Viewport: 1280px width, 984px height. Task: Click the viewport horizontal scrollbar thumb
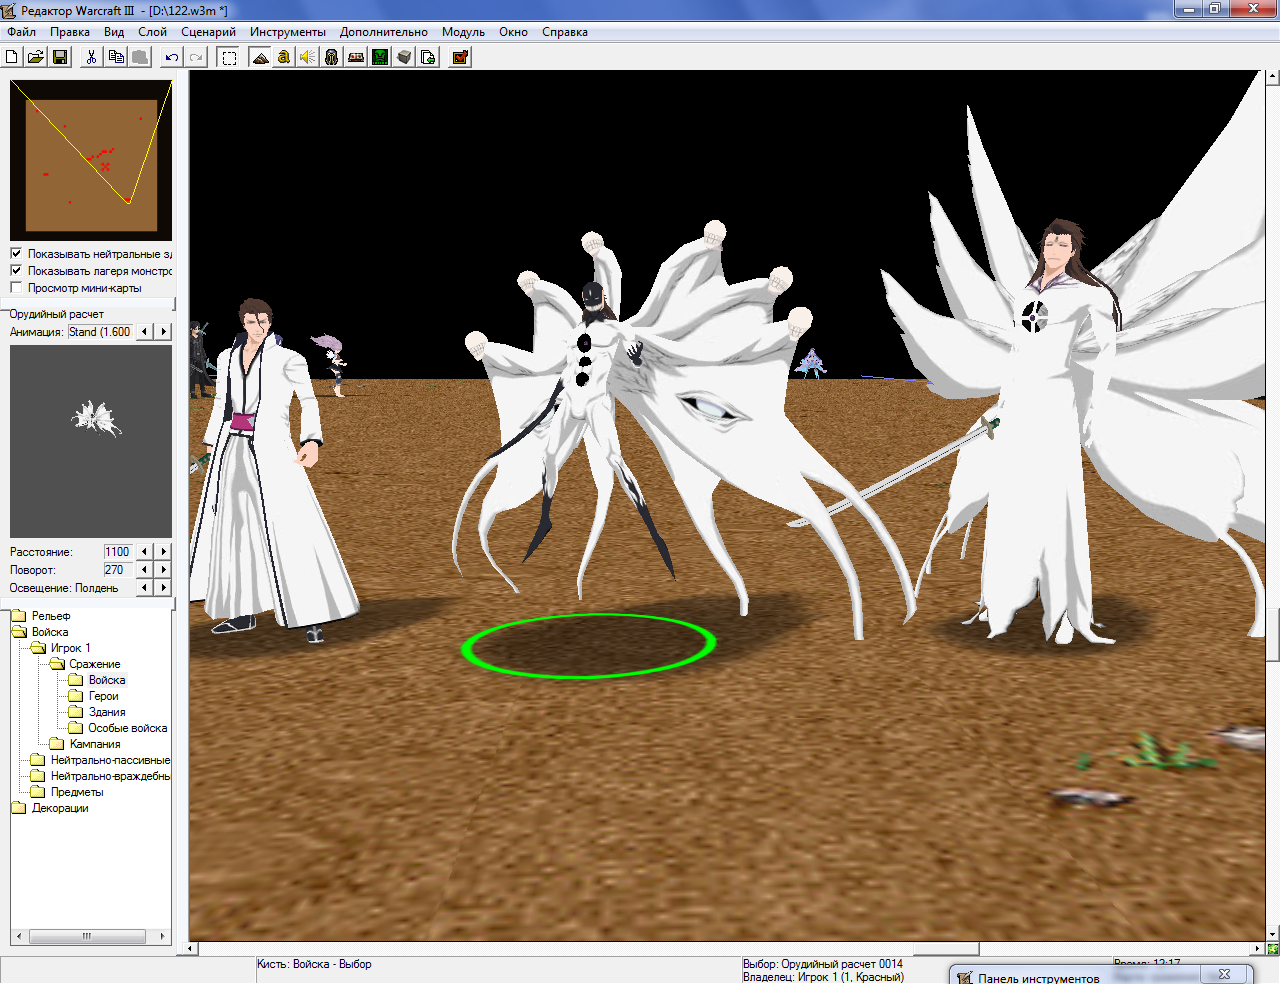click(947, 948)
